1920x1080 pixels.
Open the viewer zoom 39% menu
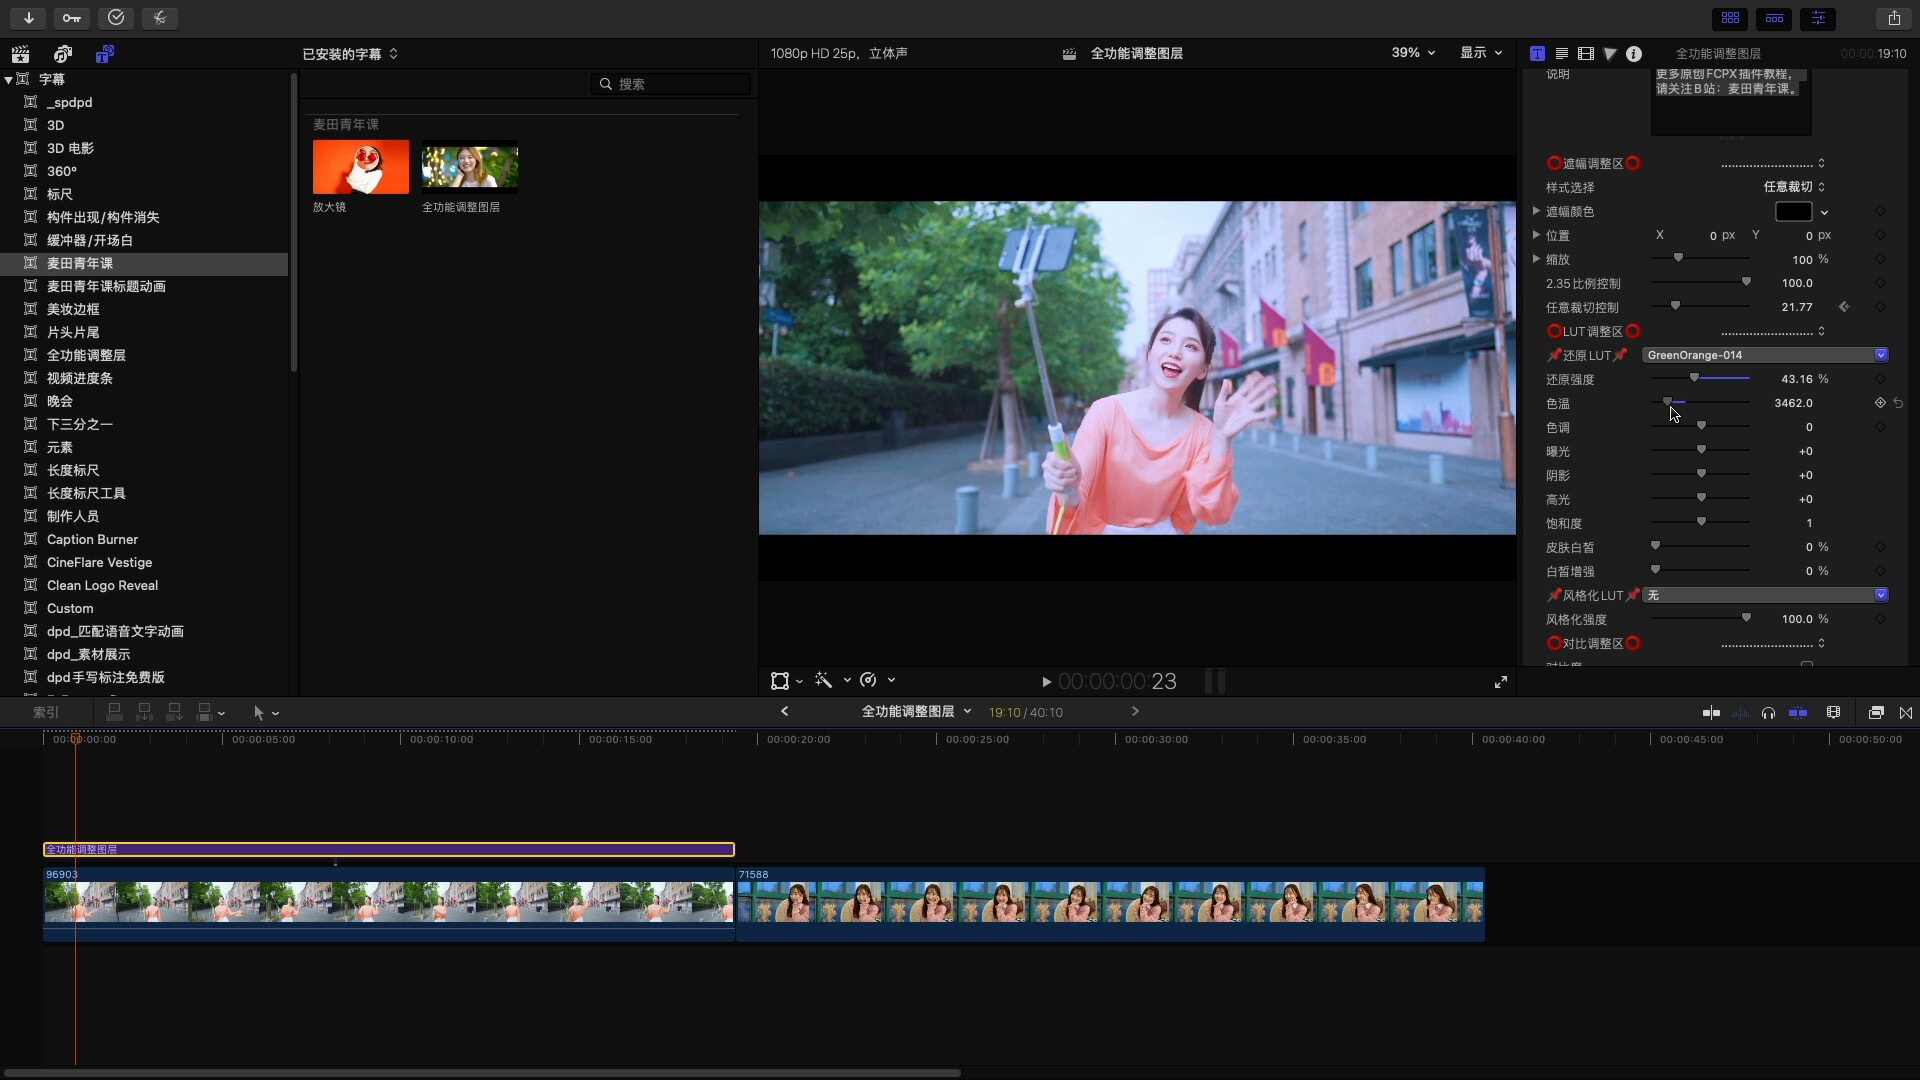[x=1413, y=53]
